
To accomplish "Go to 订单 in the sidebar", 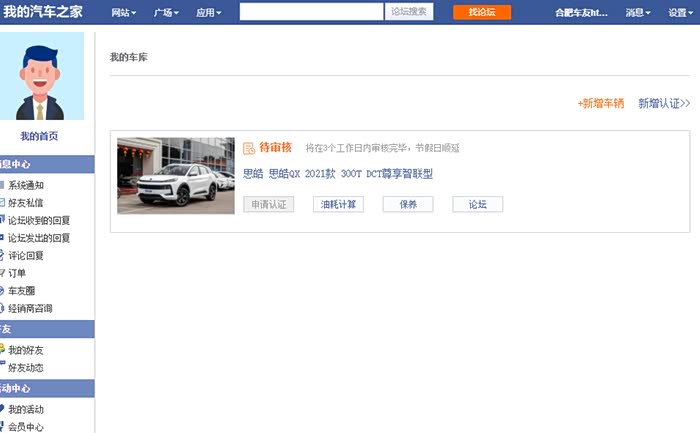I will pos(17,273).
